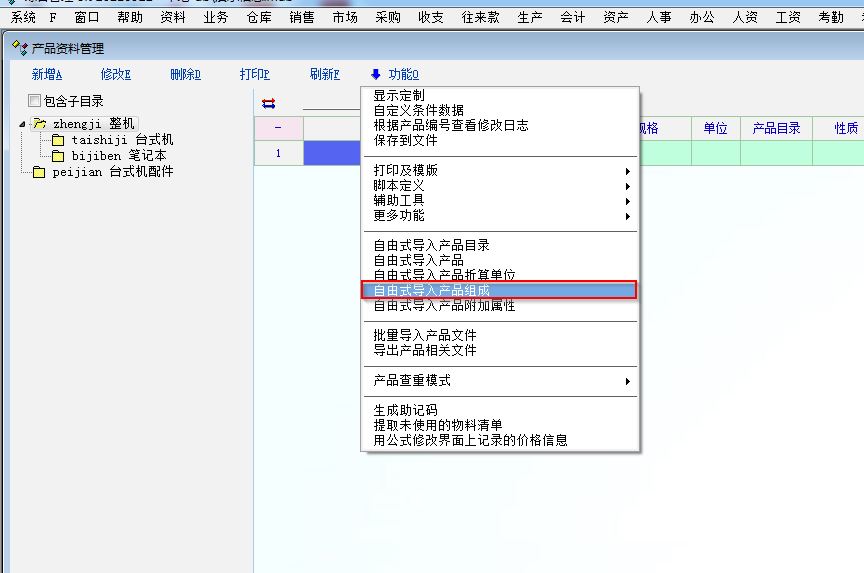Click the bijiben 笔记本 folder icon

(x=58, y=156)
